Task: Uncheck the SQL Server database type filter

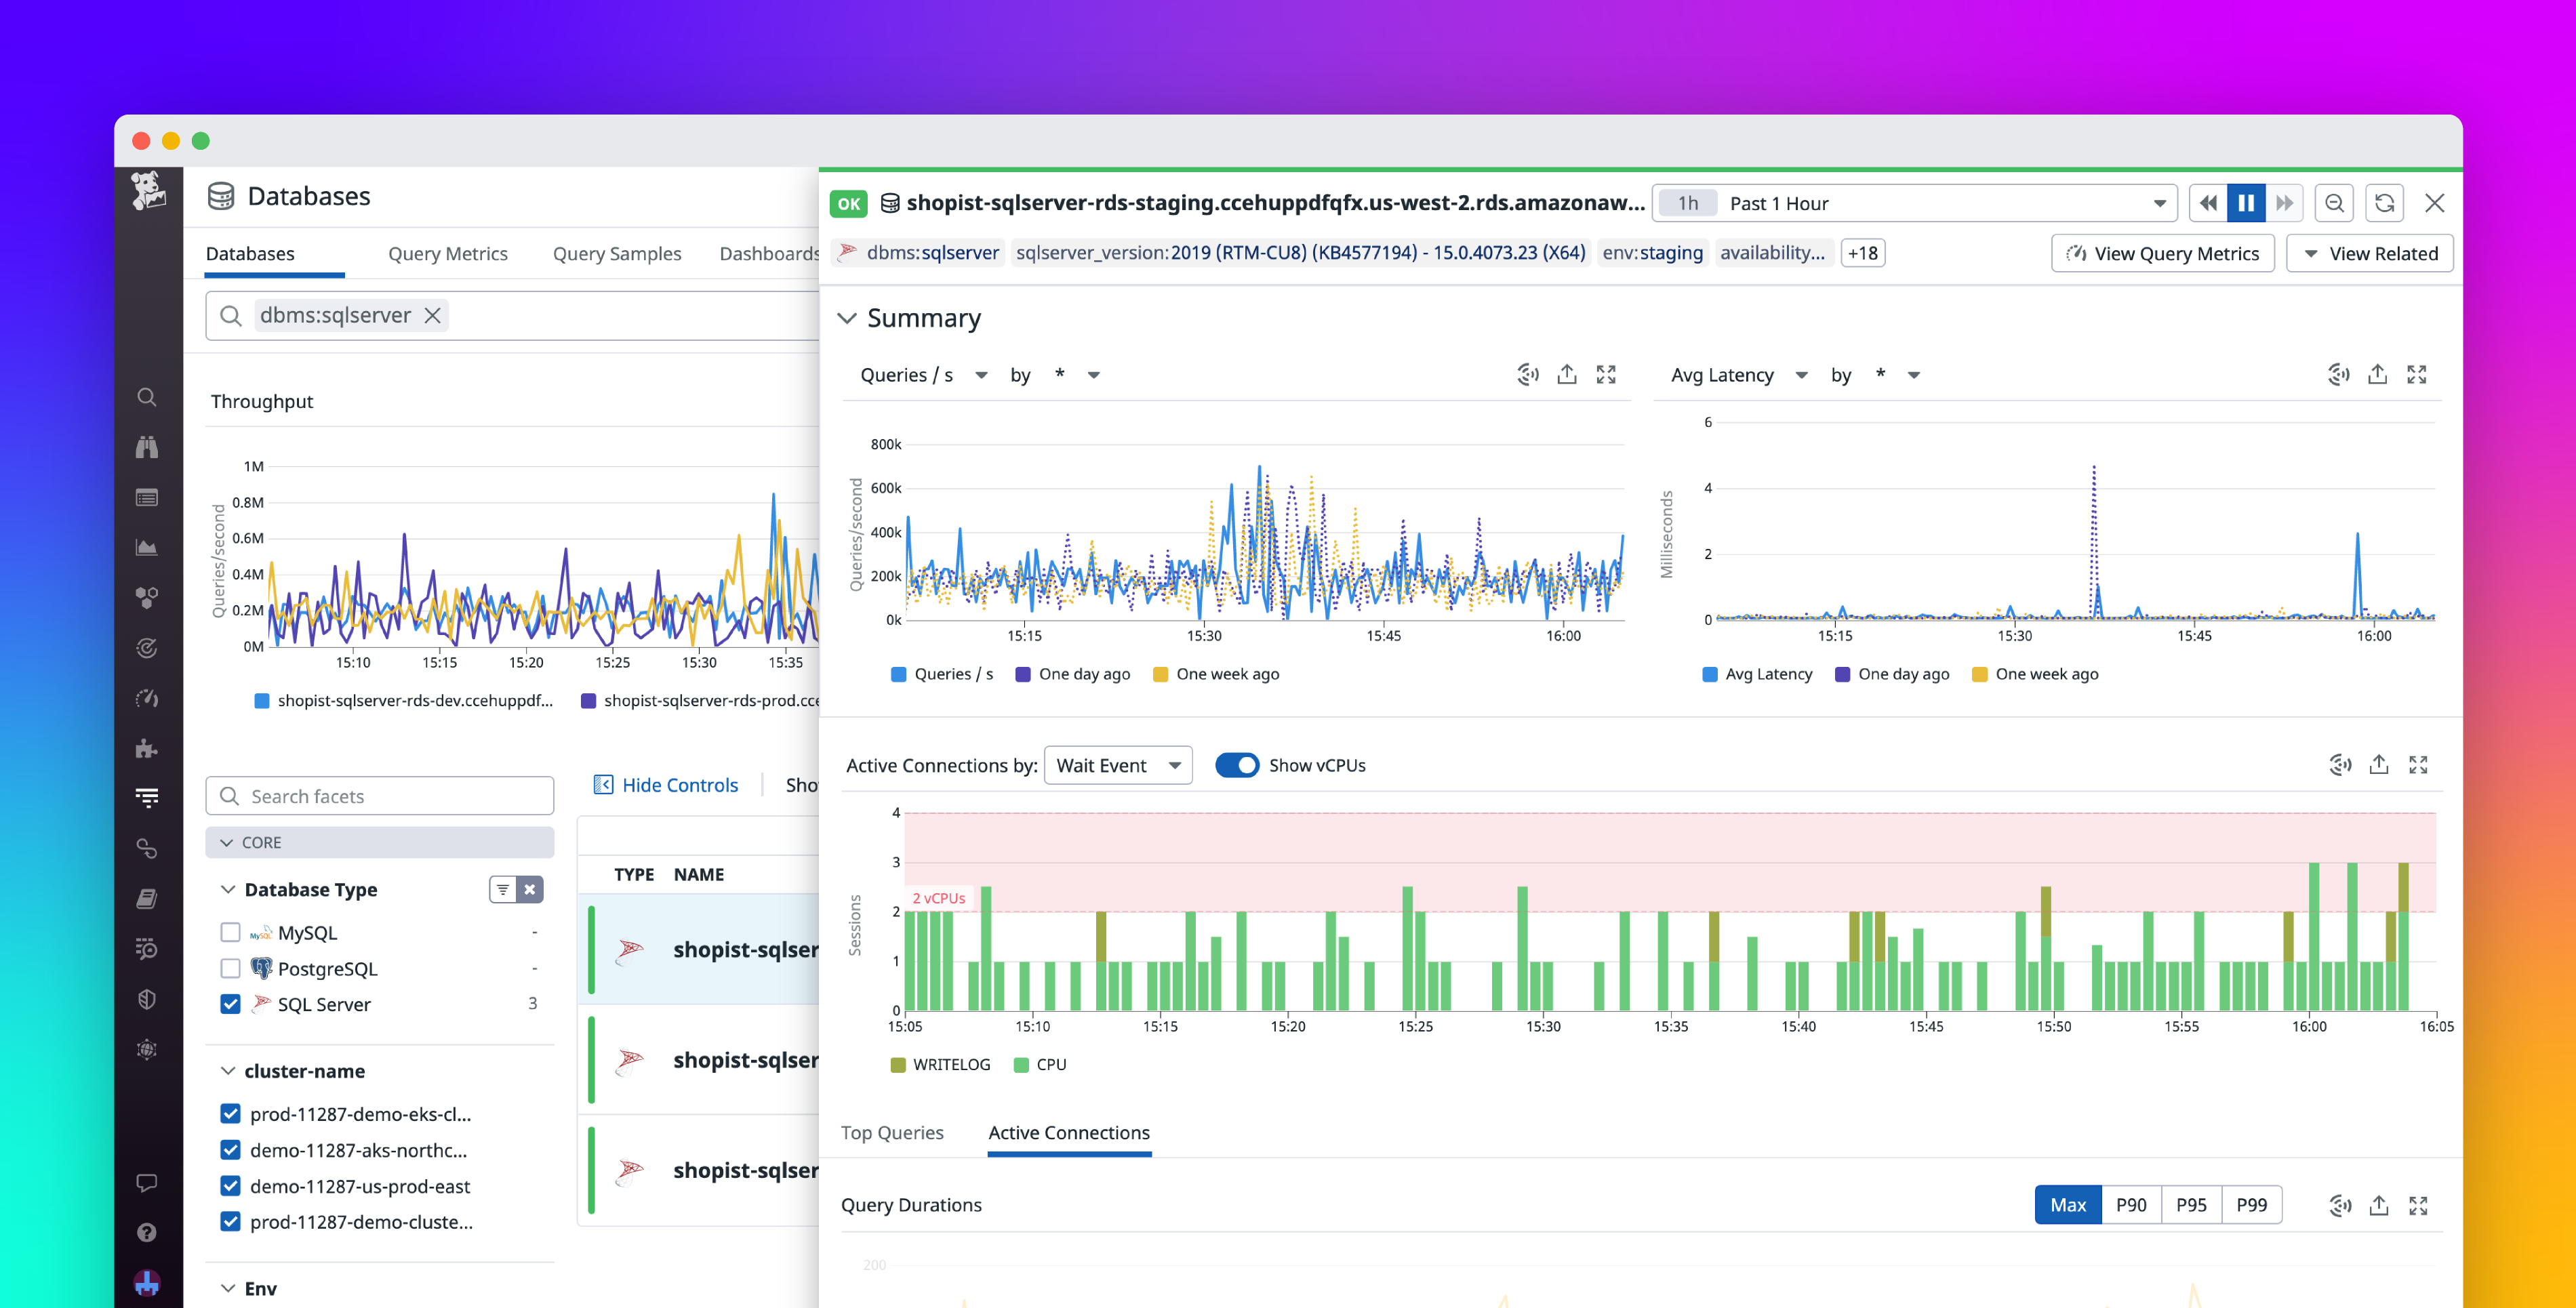Action: click(x=231, y=1004)
